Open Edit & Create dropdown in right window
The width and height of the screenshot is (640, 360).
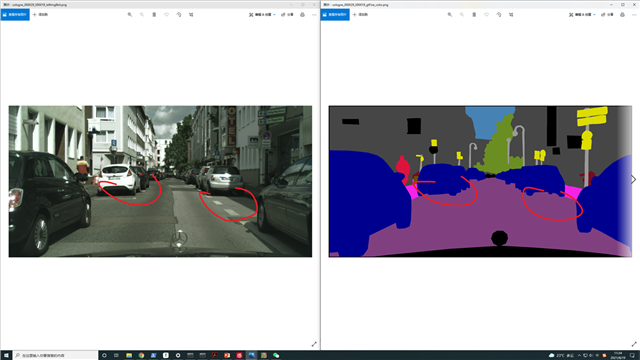pyautogui.click(x=582, y=15)
